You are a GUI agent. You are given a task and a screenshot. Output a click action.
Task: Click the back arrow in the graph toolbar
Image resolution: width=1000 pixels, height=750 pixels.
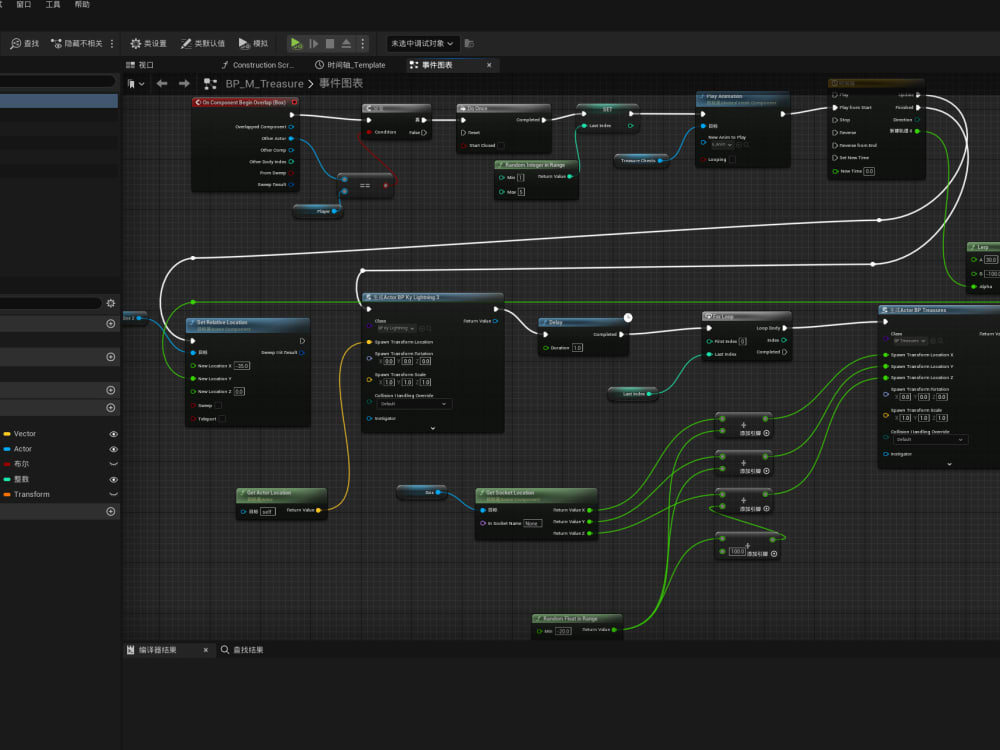point(160,84)
